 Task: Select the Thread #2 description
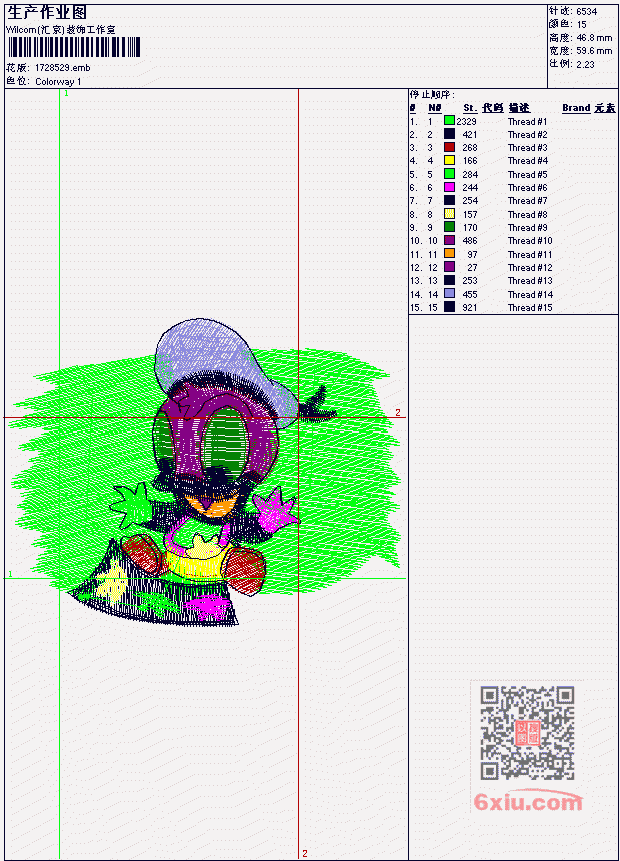(527, 135)
